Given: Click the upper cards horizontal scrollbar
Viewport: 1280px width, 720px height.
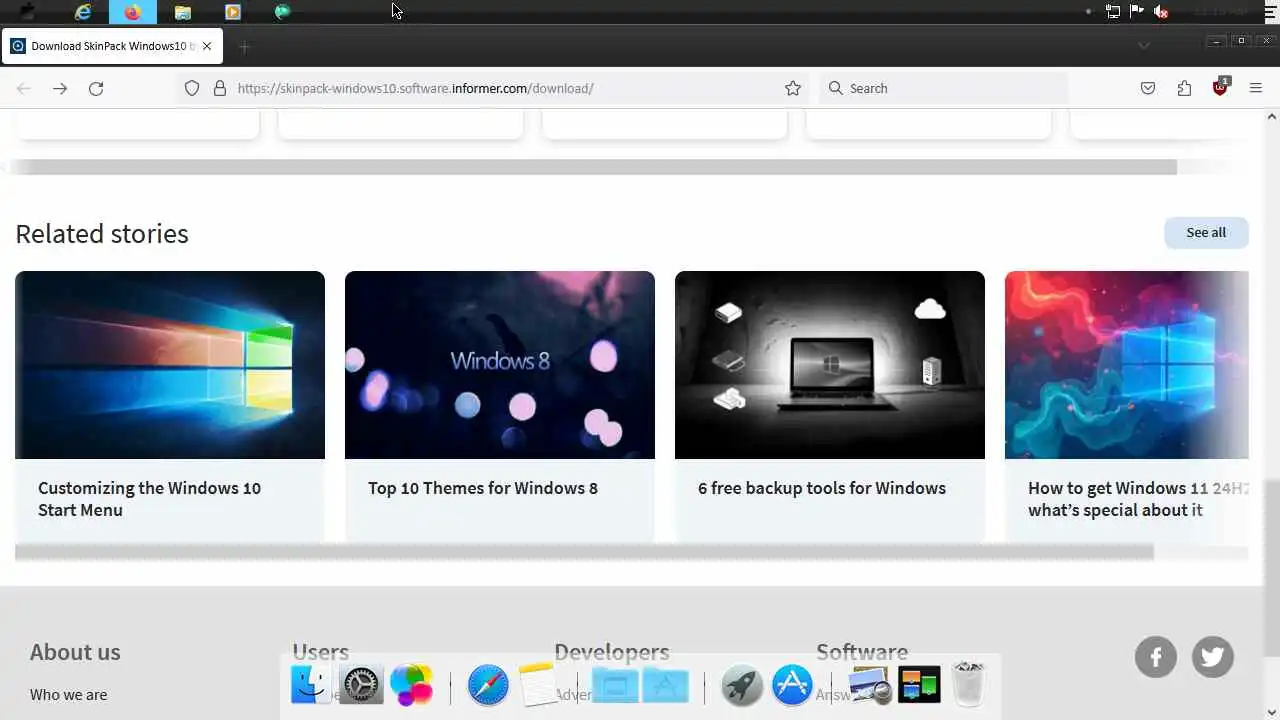Looking at the screenshot, I should coord(592,167).
